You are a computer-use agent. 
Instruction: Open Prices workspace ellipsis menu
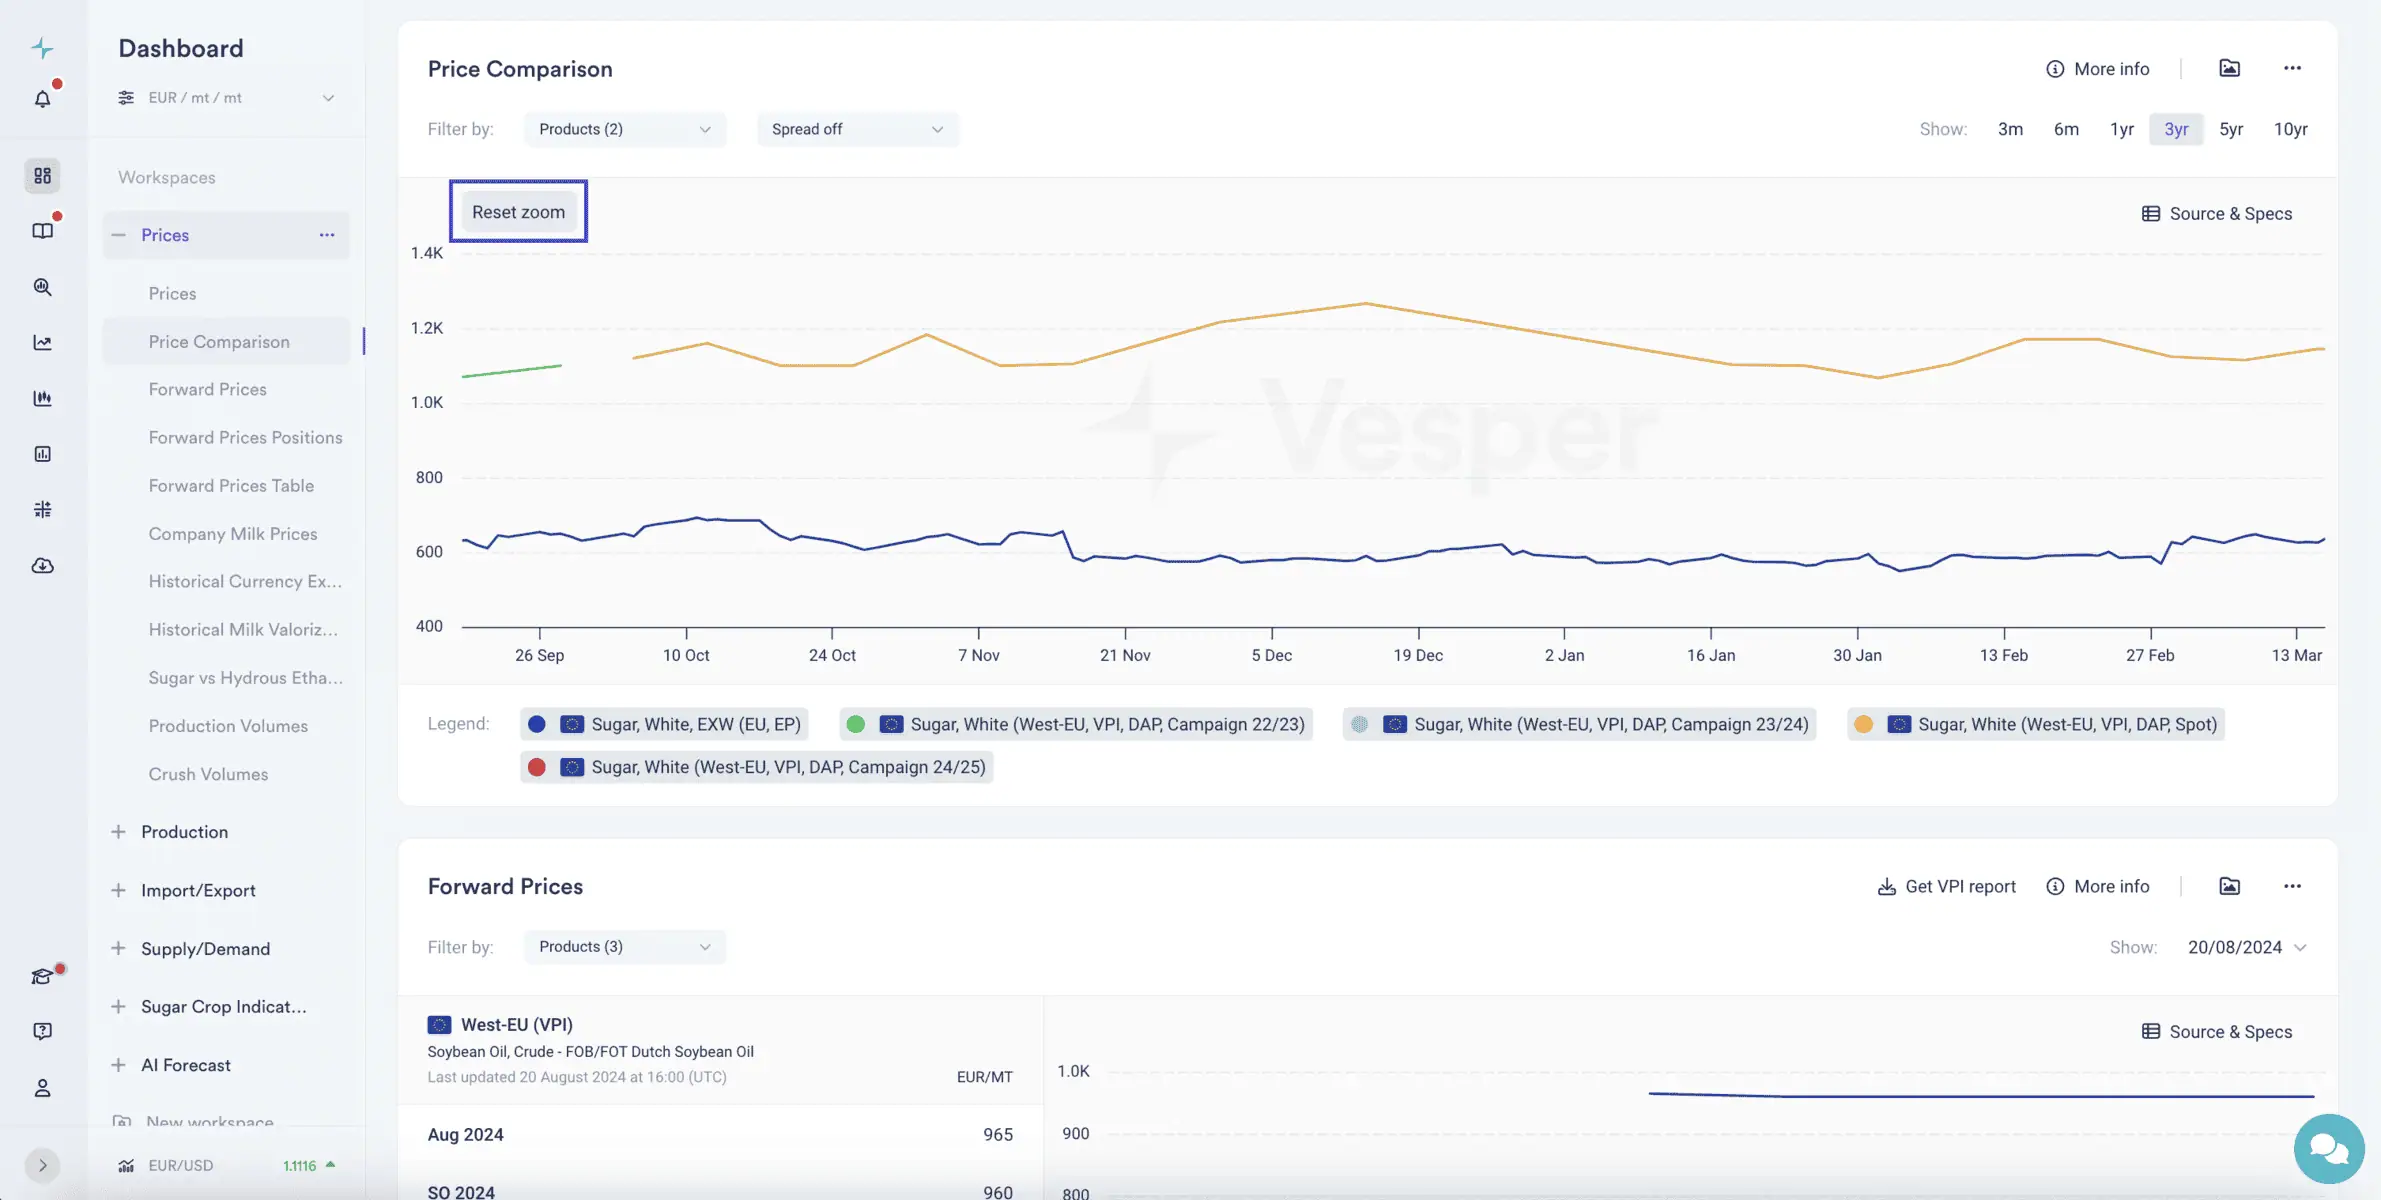click(327, 235)
